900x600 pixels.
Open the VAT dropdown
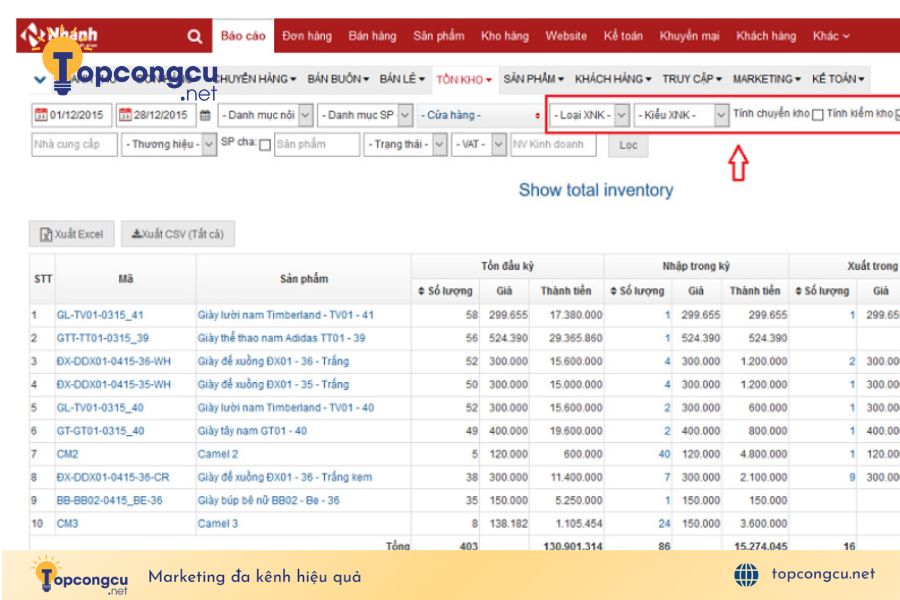479,144
